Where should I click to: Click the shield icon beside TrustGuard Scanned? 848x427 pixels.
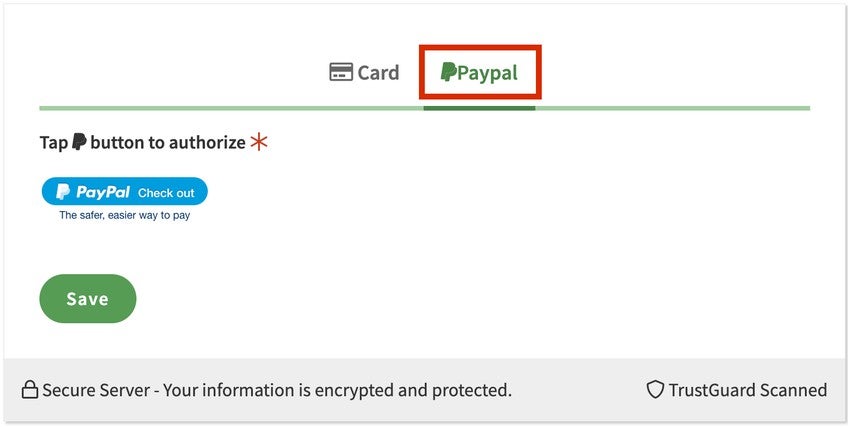coord(655,390)
